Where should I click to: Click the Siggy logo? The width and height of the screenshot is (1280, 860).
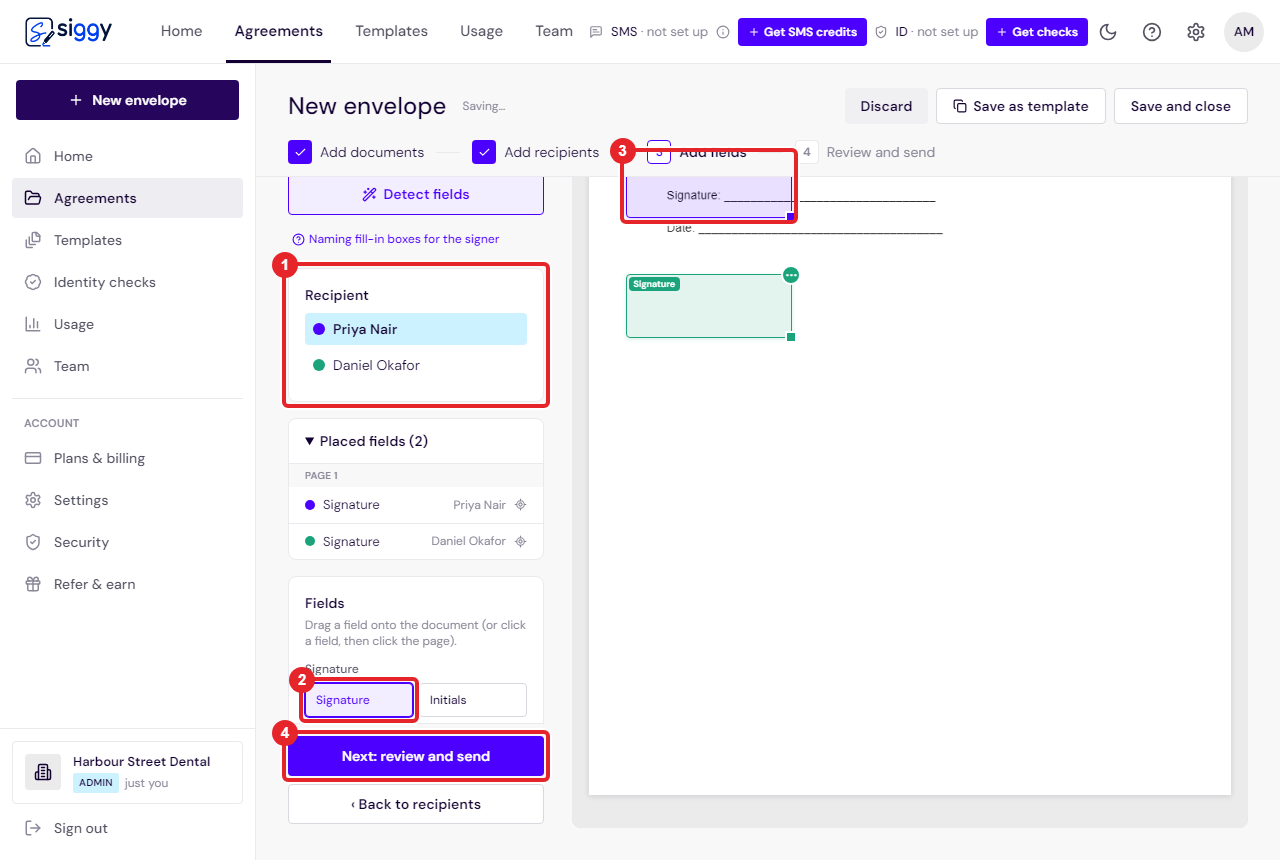click(68, 31)
